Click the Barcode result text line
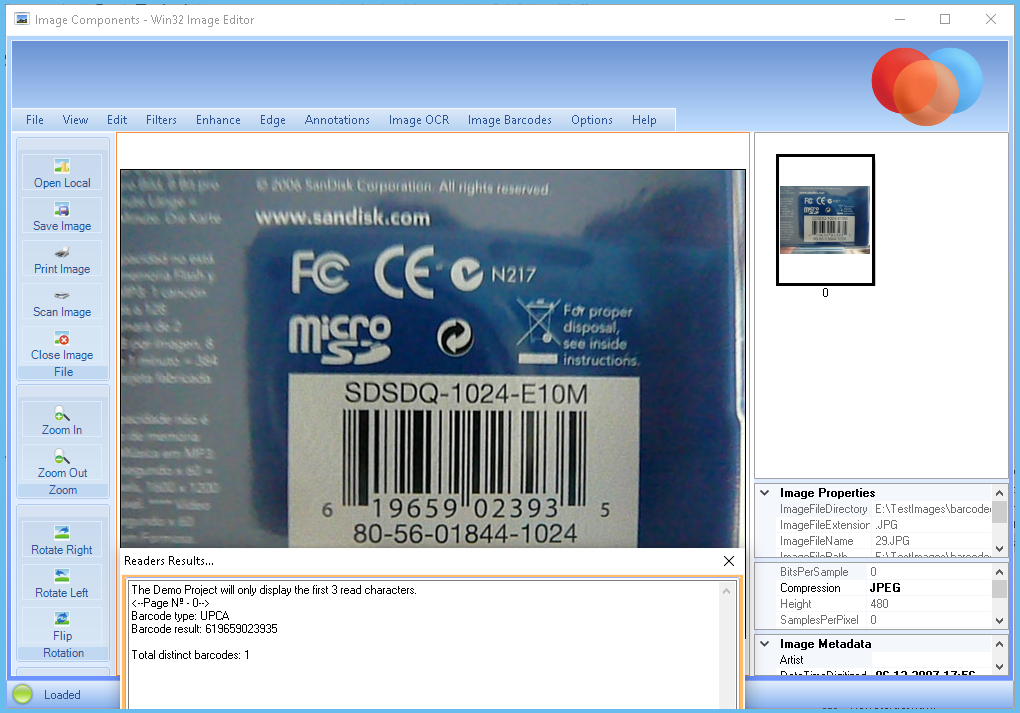 [204, 629]
